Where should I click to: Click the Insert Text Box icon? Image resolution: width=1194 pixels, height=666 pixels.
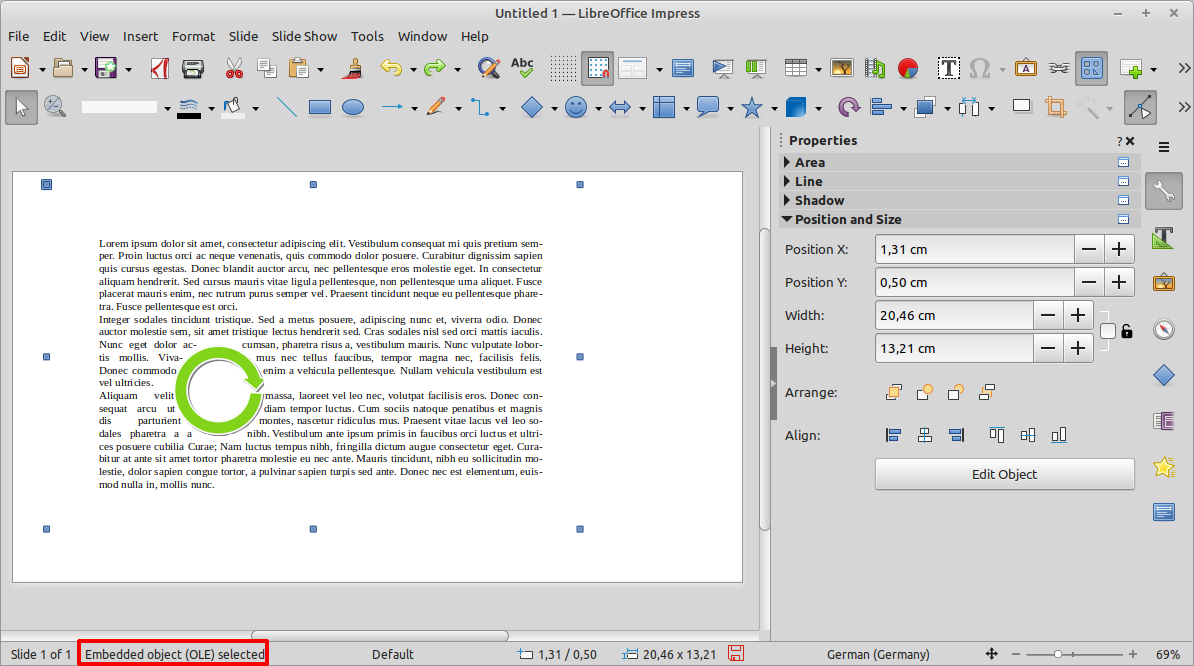coord(948,68)
